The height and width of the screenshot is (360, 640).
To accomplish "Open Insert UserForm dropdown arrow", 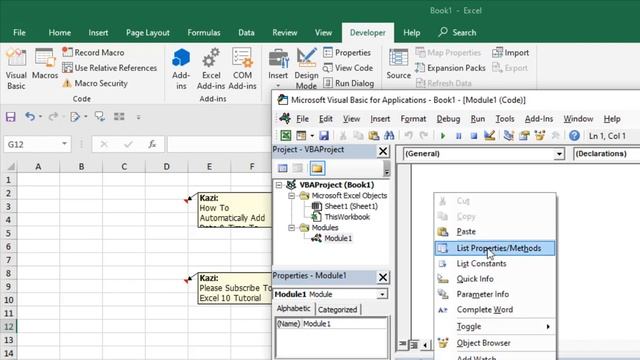I will click(x=312, y=136).
